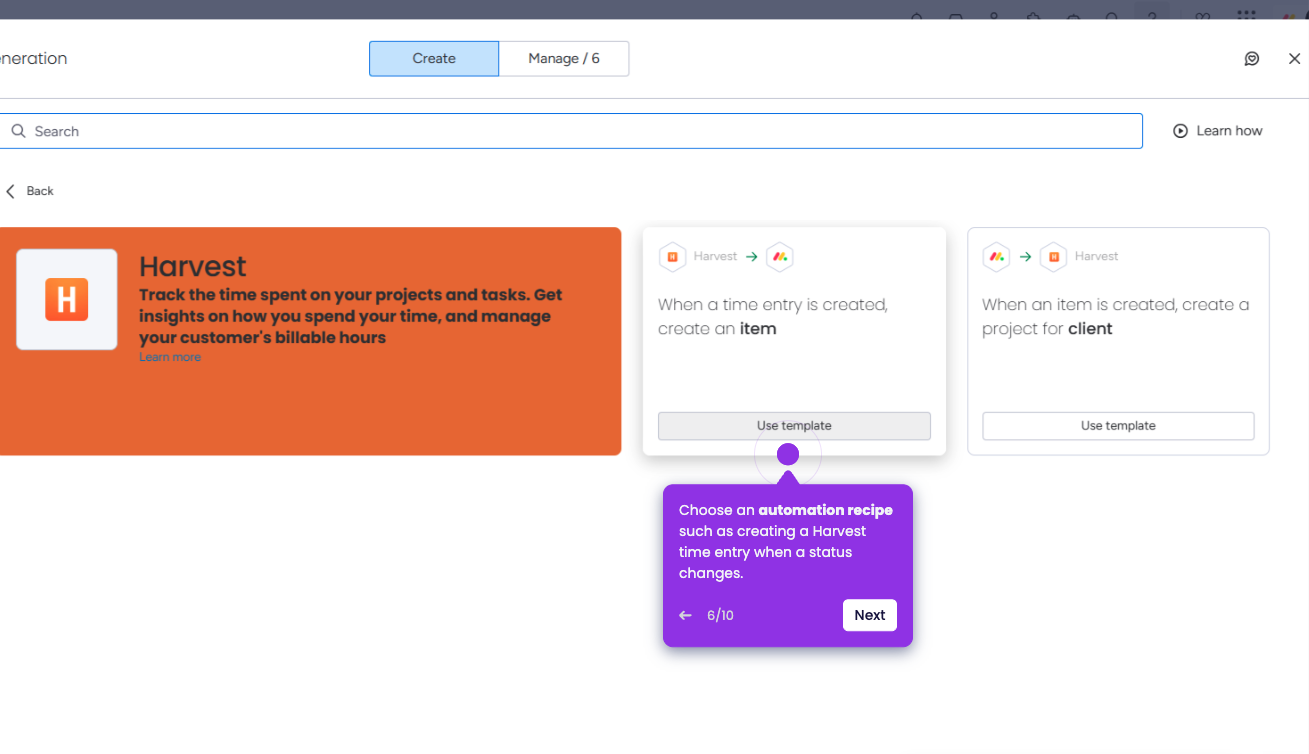Viewport: 1309px width, 754px height.
Task: Use template for time entry recipe
Action: 794,426
